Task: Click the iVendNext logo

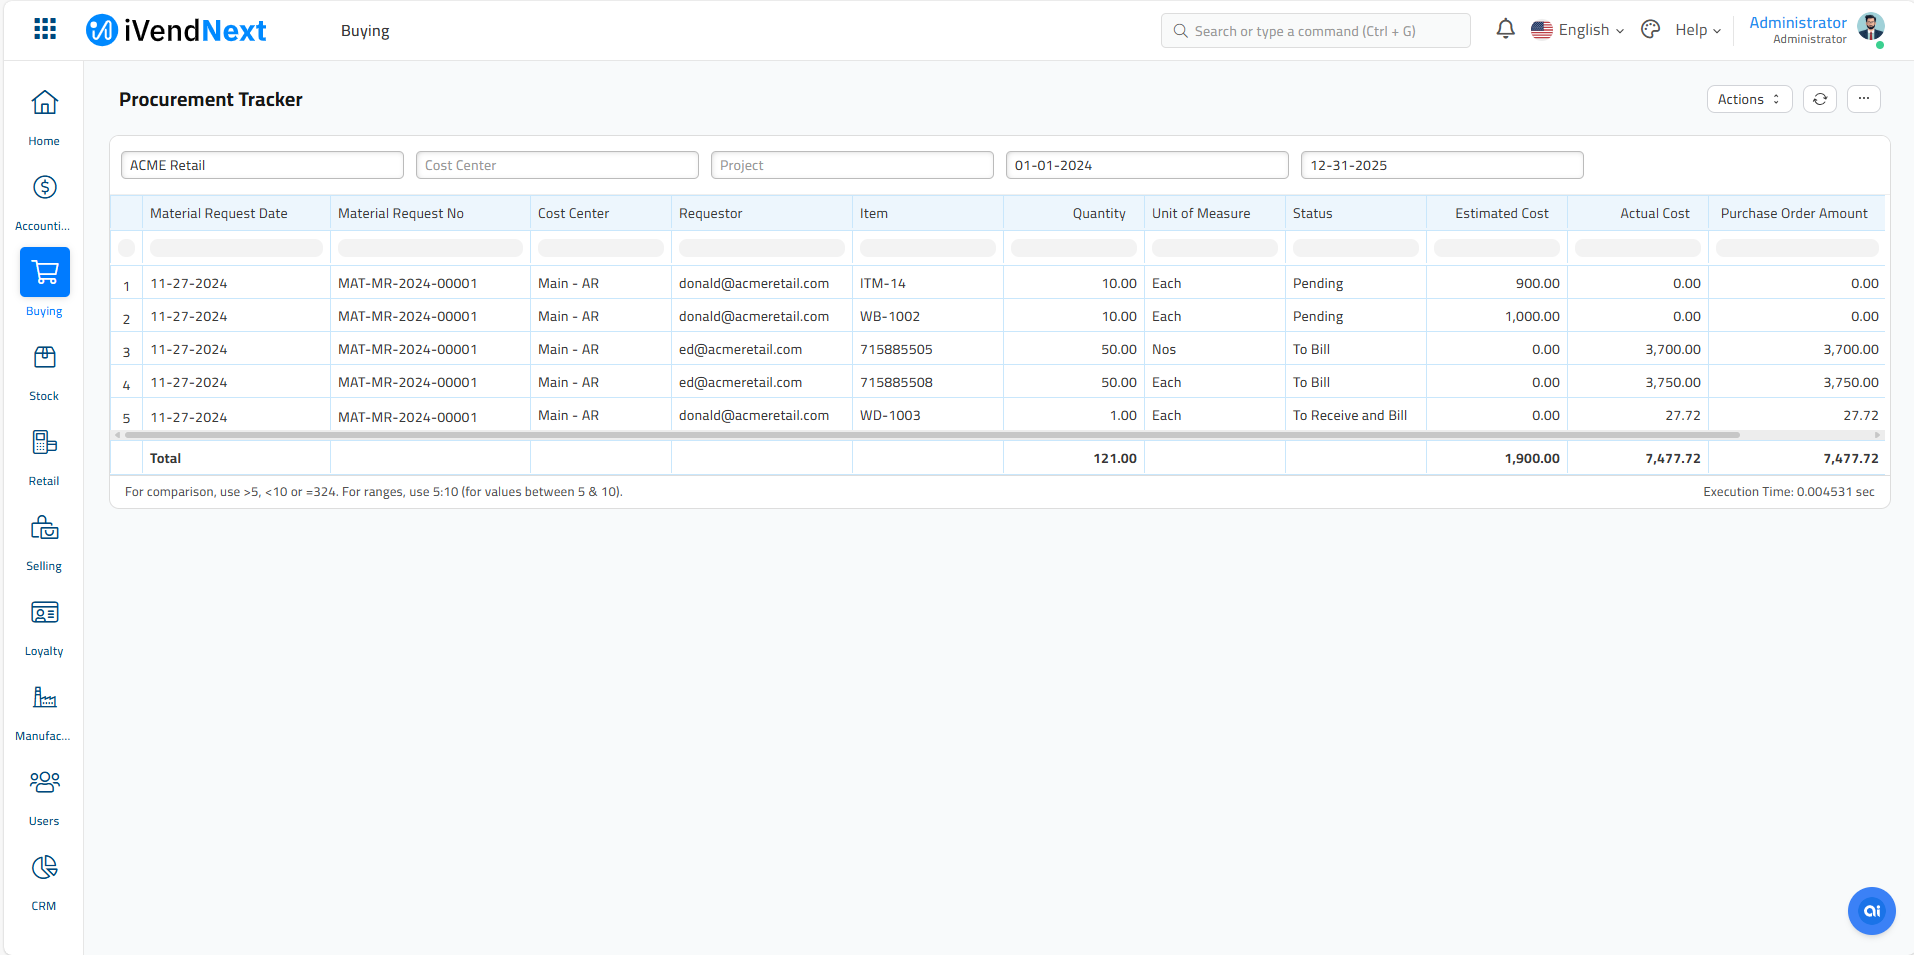Action: pos(176,30)
